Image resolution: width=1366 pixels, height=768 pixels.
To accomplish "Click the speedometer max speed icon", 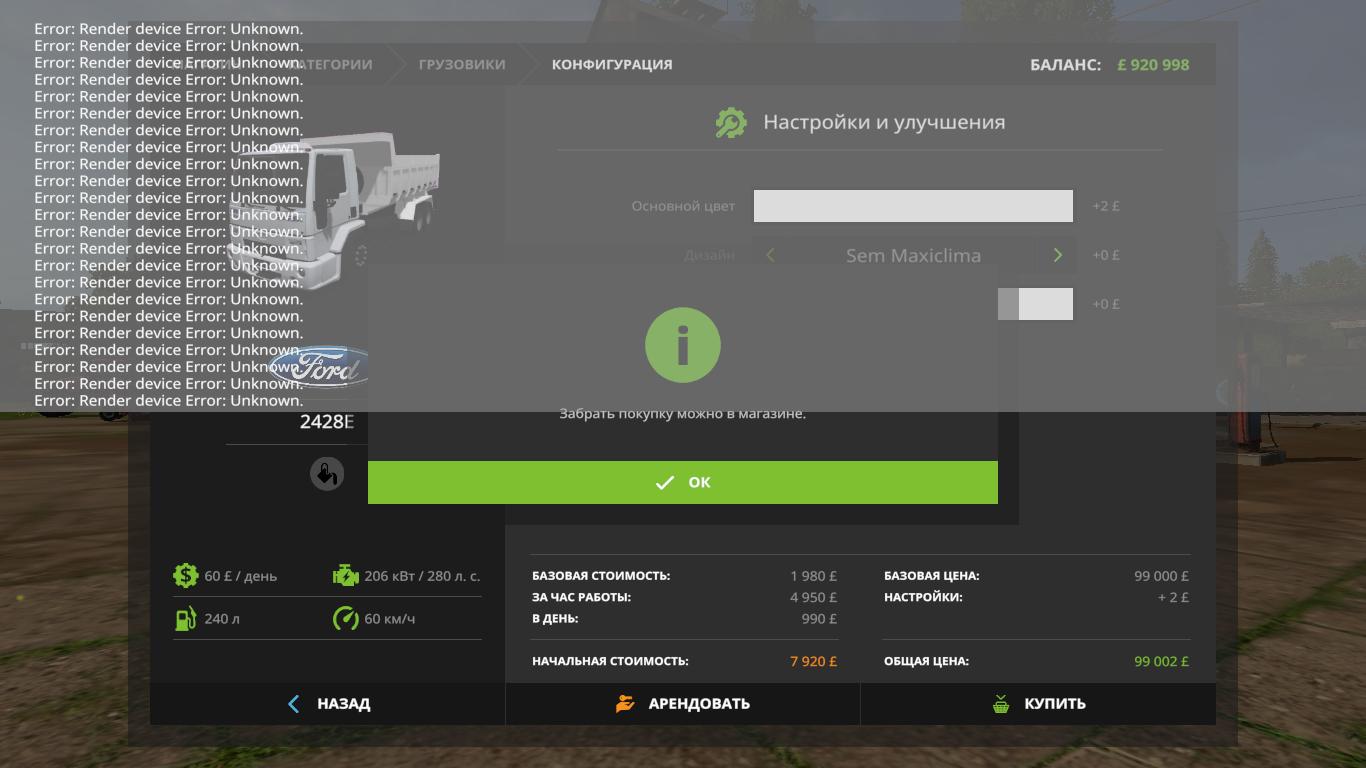I will (x=345, y=619).
